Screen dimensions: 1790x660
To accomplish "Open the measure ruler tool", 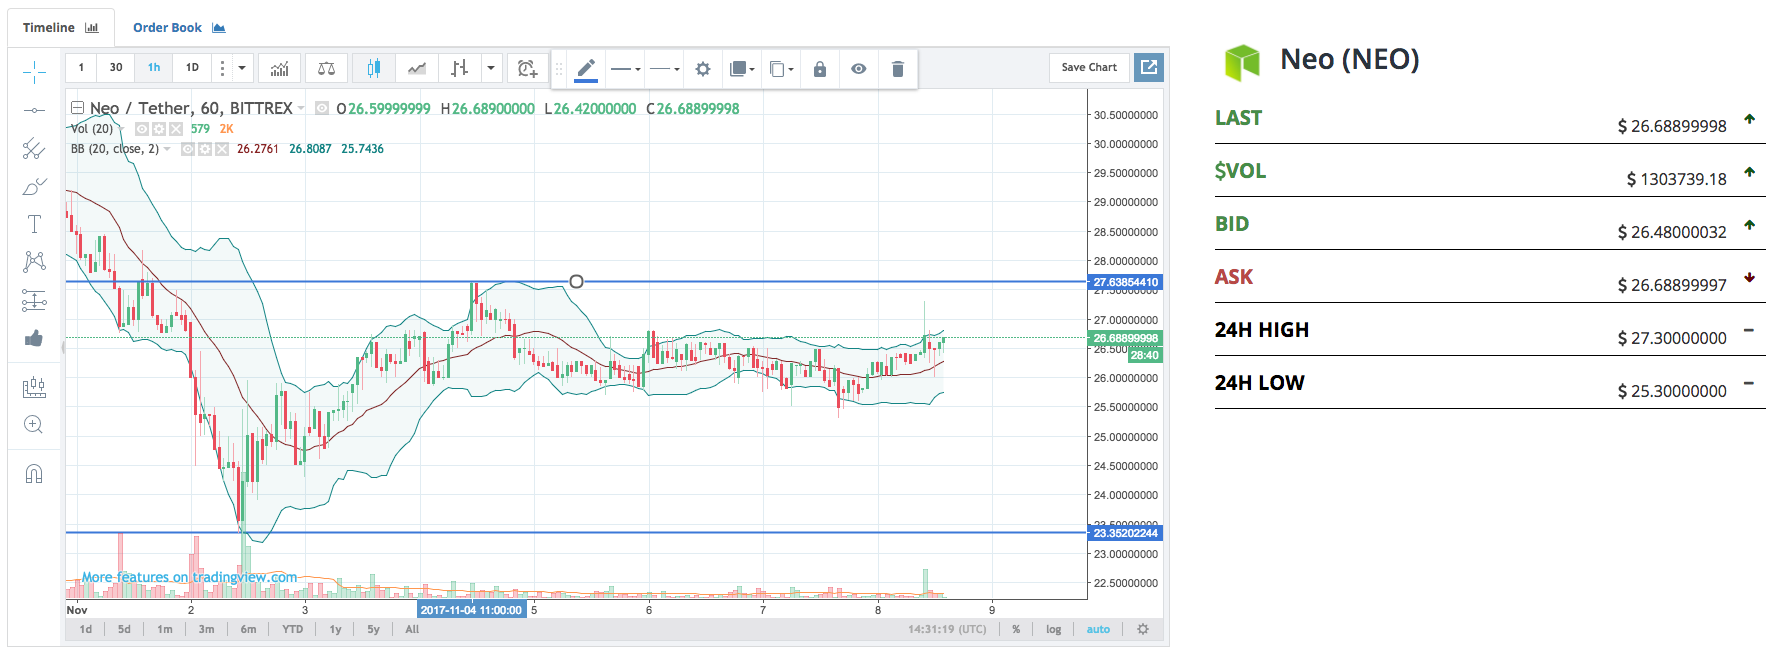I will click(x=34, y=386).
